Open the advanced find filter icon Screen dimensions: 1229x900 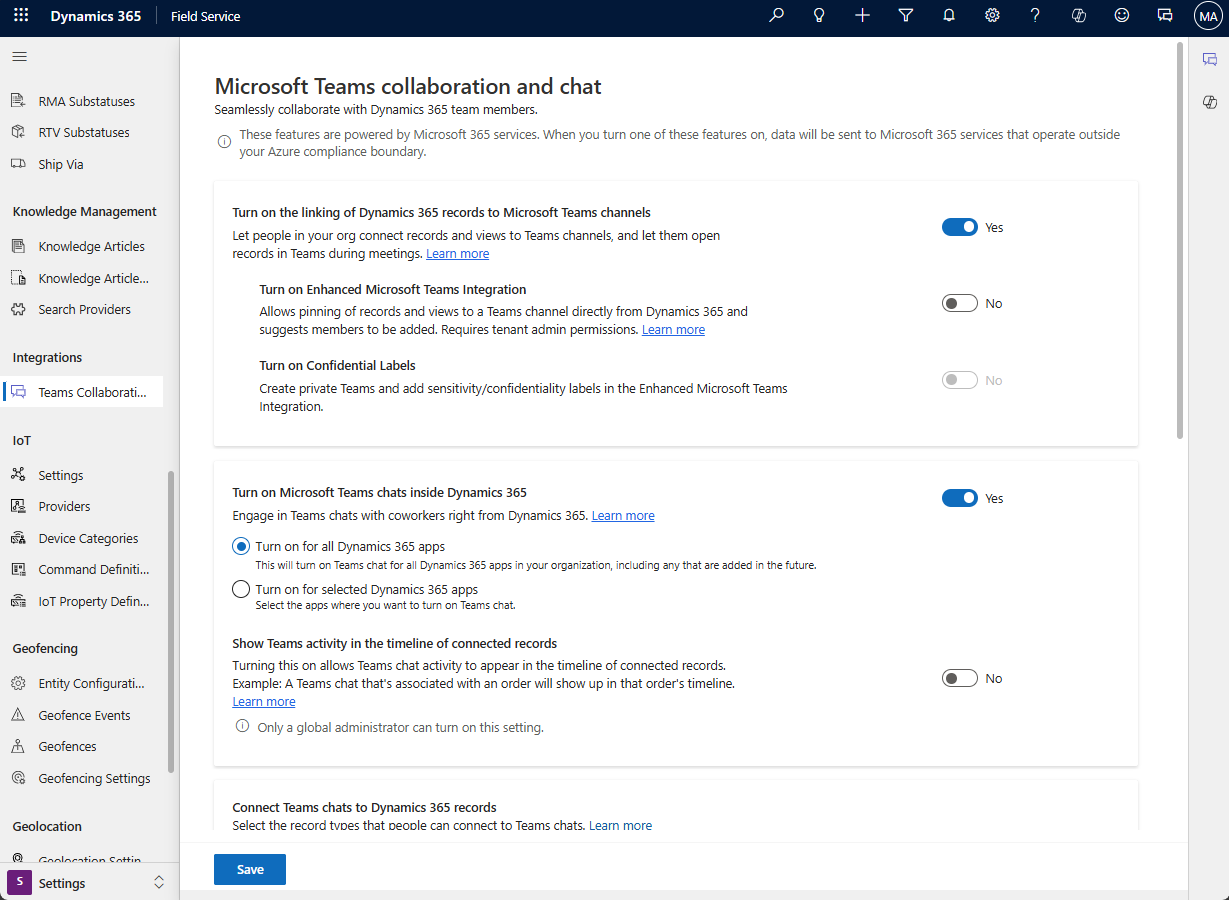[906, 16]
